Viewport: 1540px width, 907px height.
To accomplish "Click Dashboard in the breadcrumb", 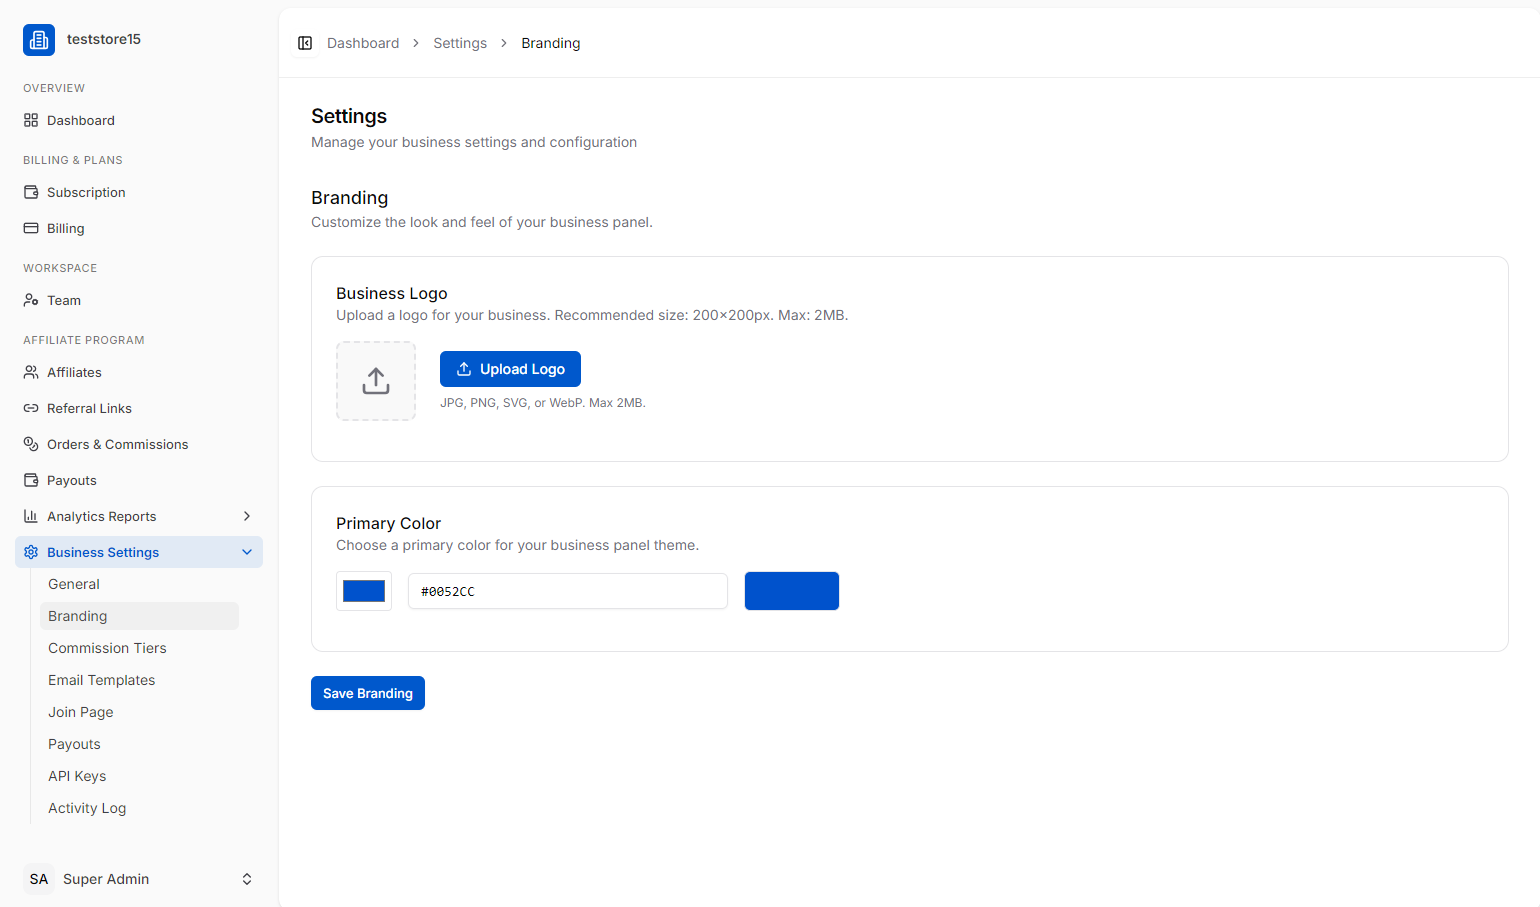I will tap(363, 43).
